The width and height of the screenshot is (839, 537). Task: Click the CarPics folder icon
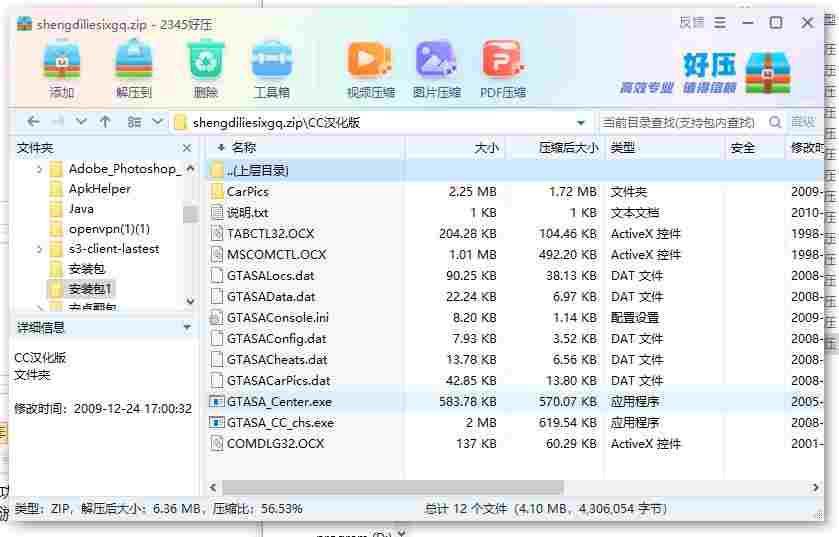click(x=217, y=191)
